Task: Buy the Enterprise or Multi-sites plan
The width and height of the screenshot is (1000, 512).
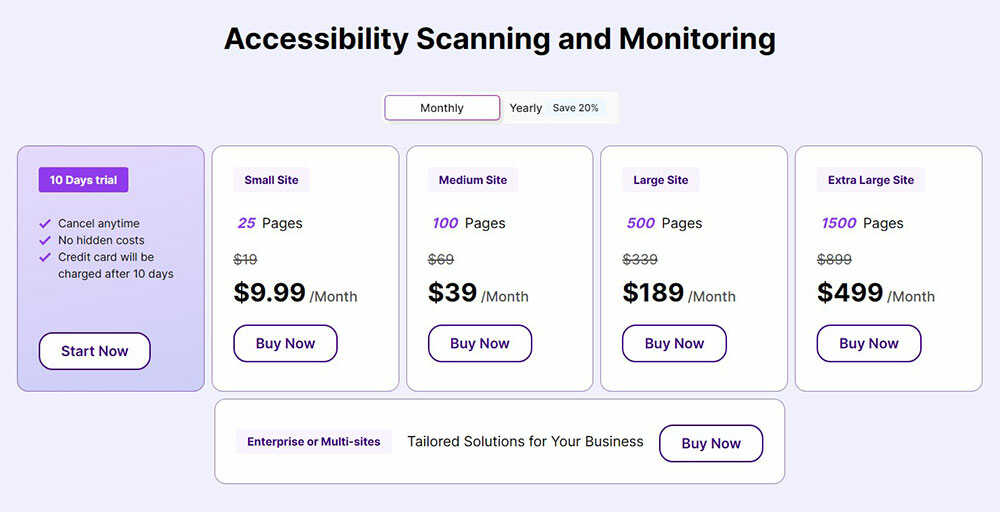Action: [x=711, y=443]
